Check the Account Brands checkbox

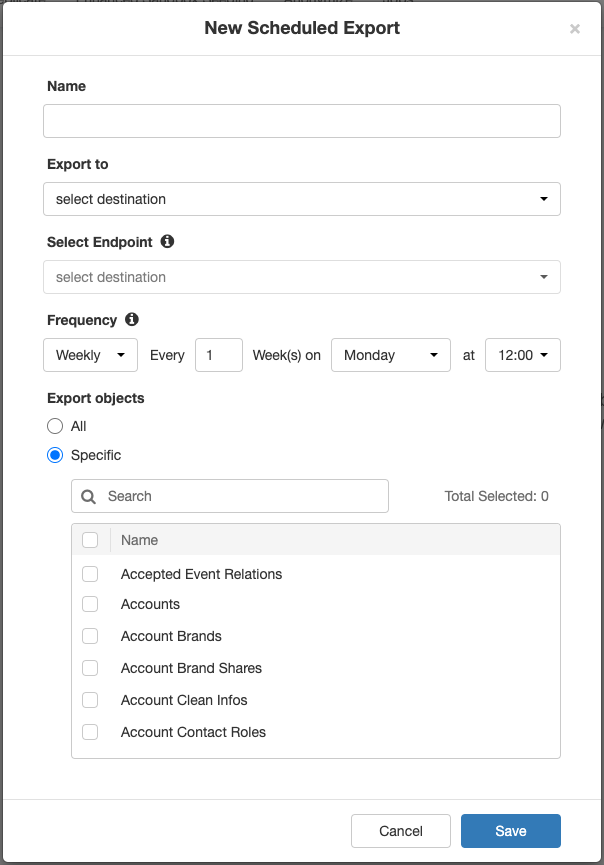pos(90,636)
